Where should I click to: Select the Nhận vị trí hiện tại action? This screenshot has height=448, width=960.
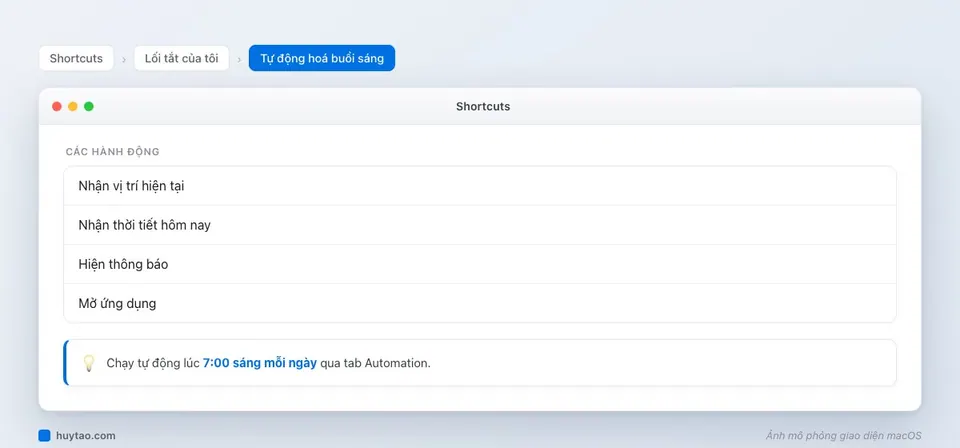point(480,186)
